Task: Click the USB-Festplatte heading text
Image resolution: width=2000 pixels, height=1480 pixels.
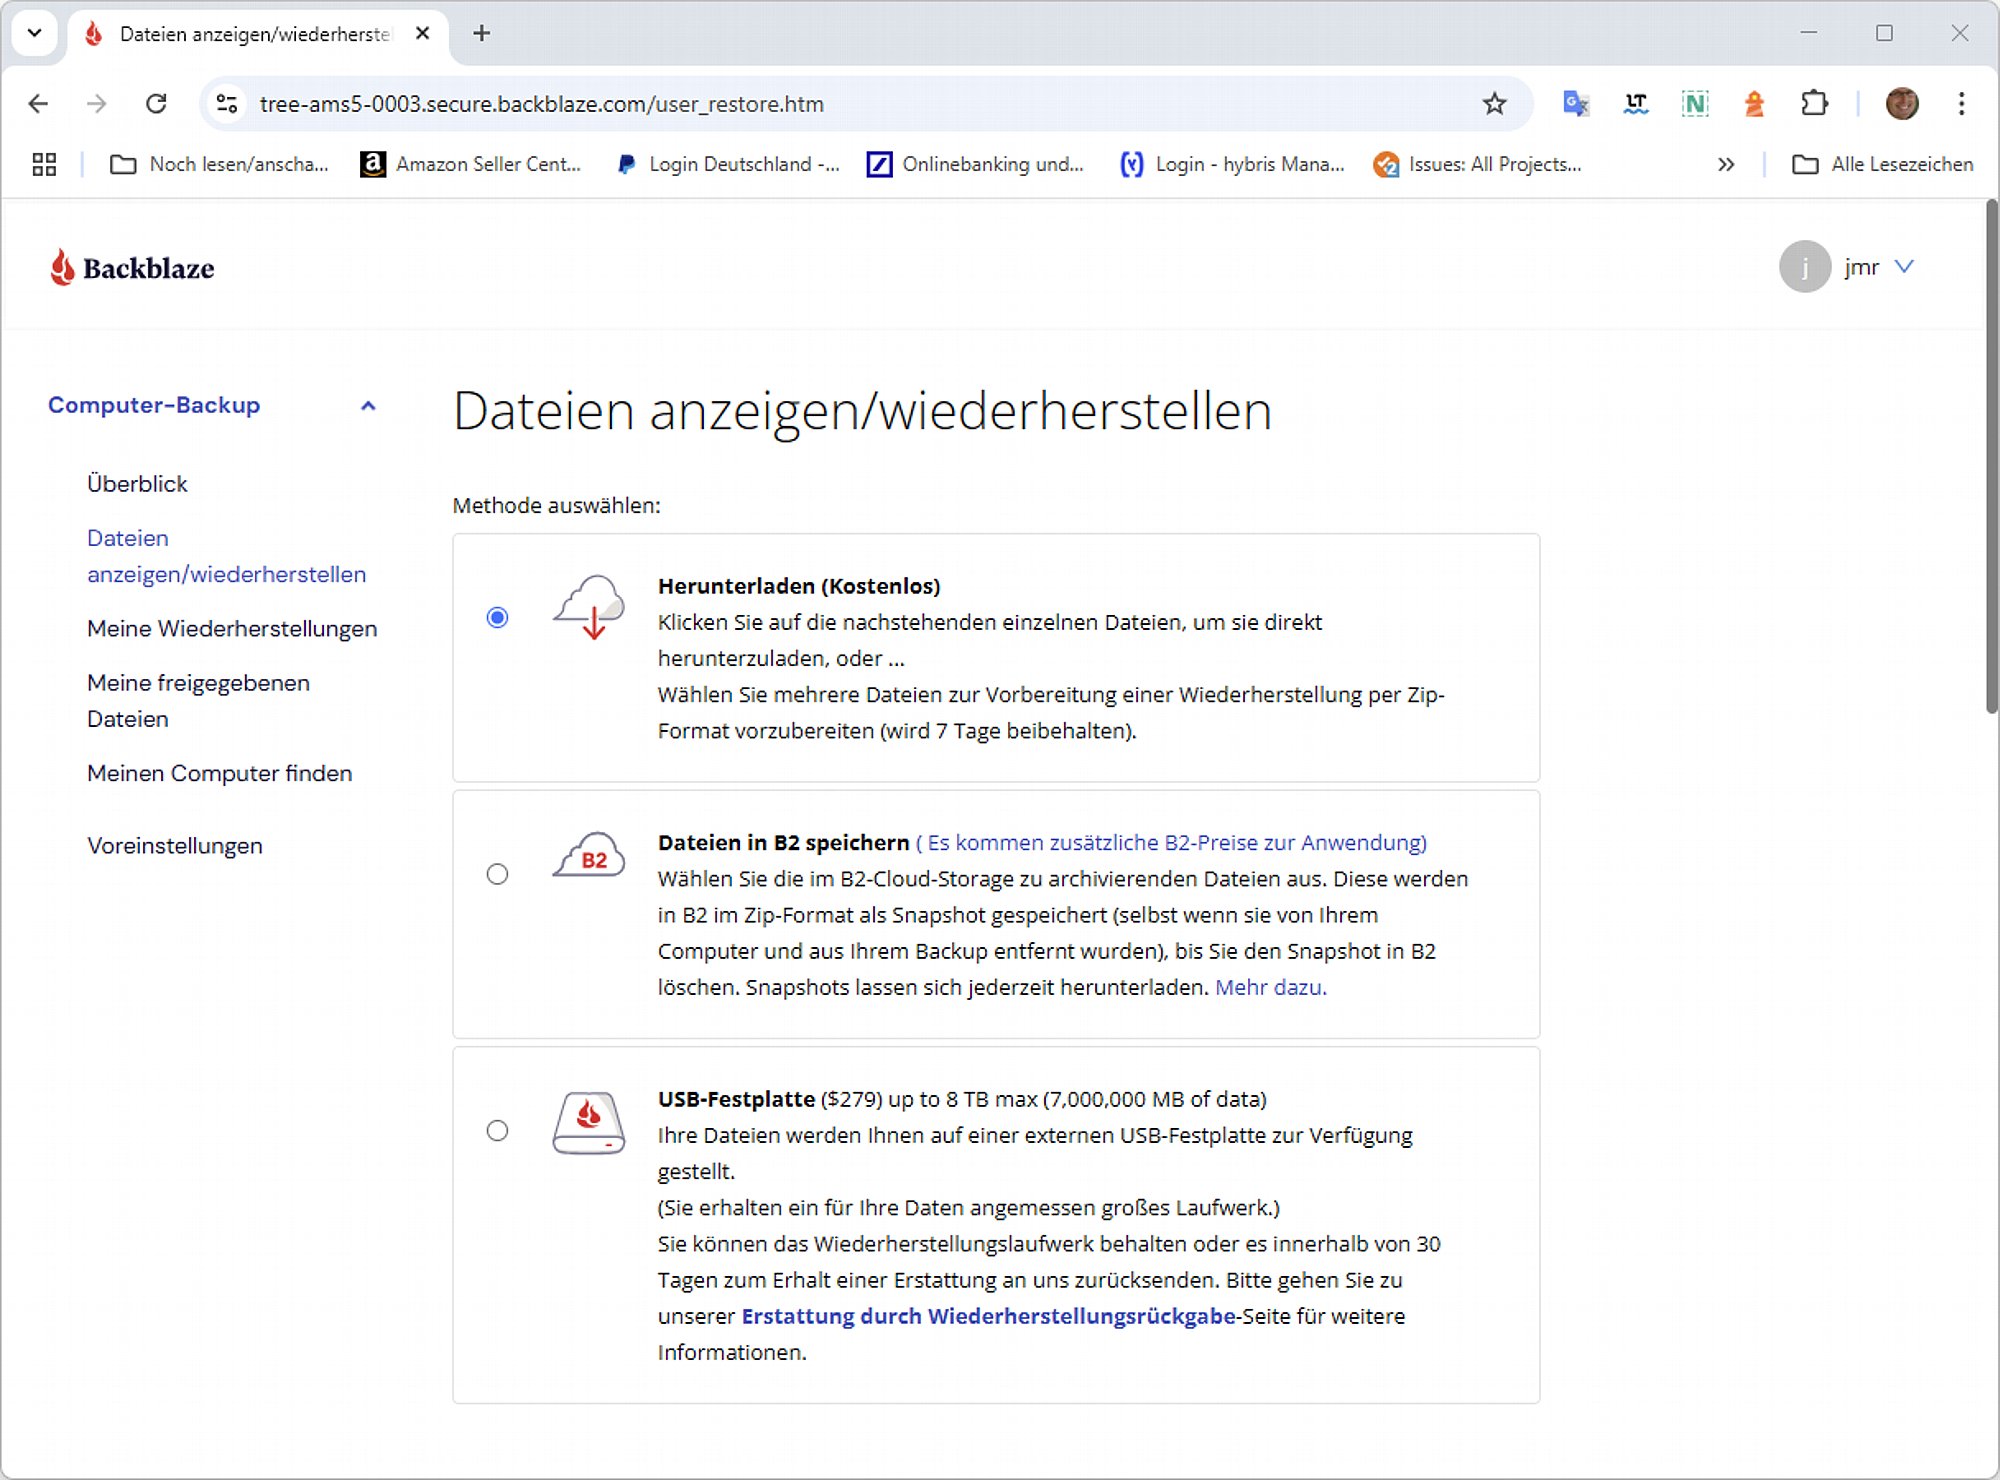Action: click(737, 1100)
